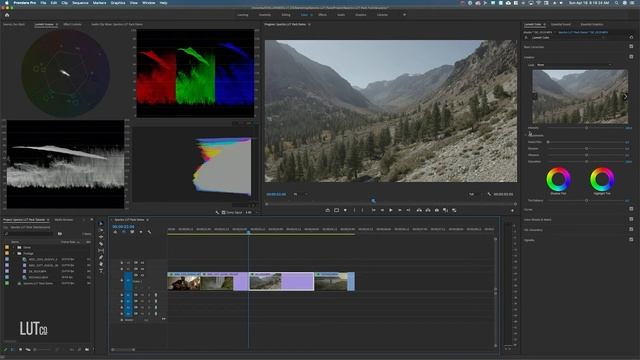The image size is (640, 360).
Task: Expand the HSL Secondary section
Action: coord(533,230)
